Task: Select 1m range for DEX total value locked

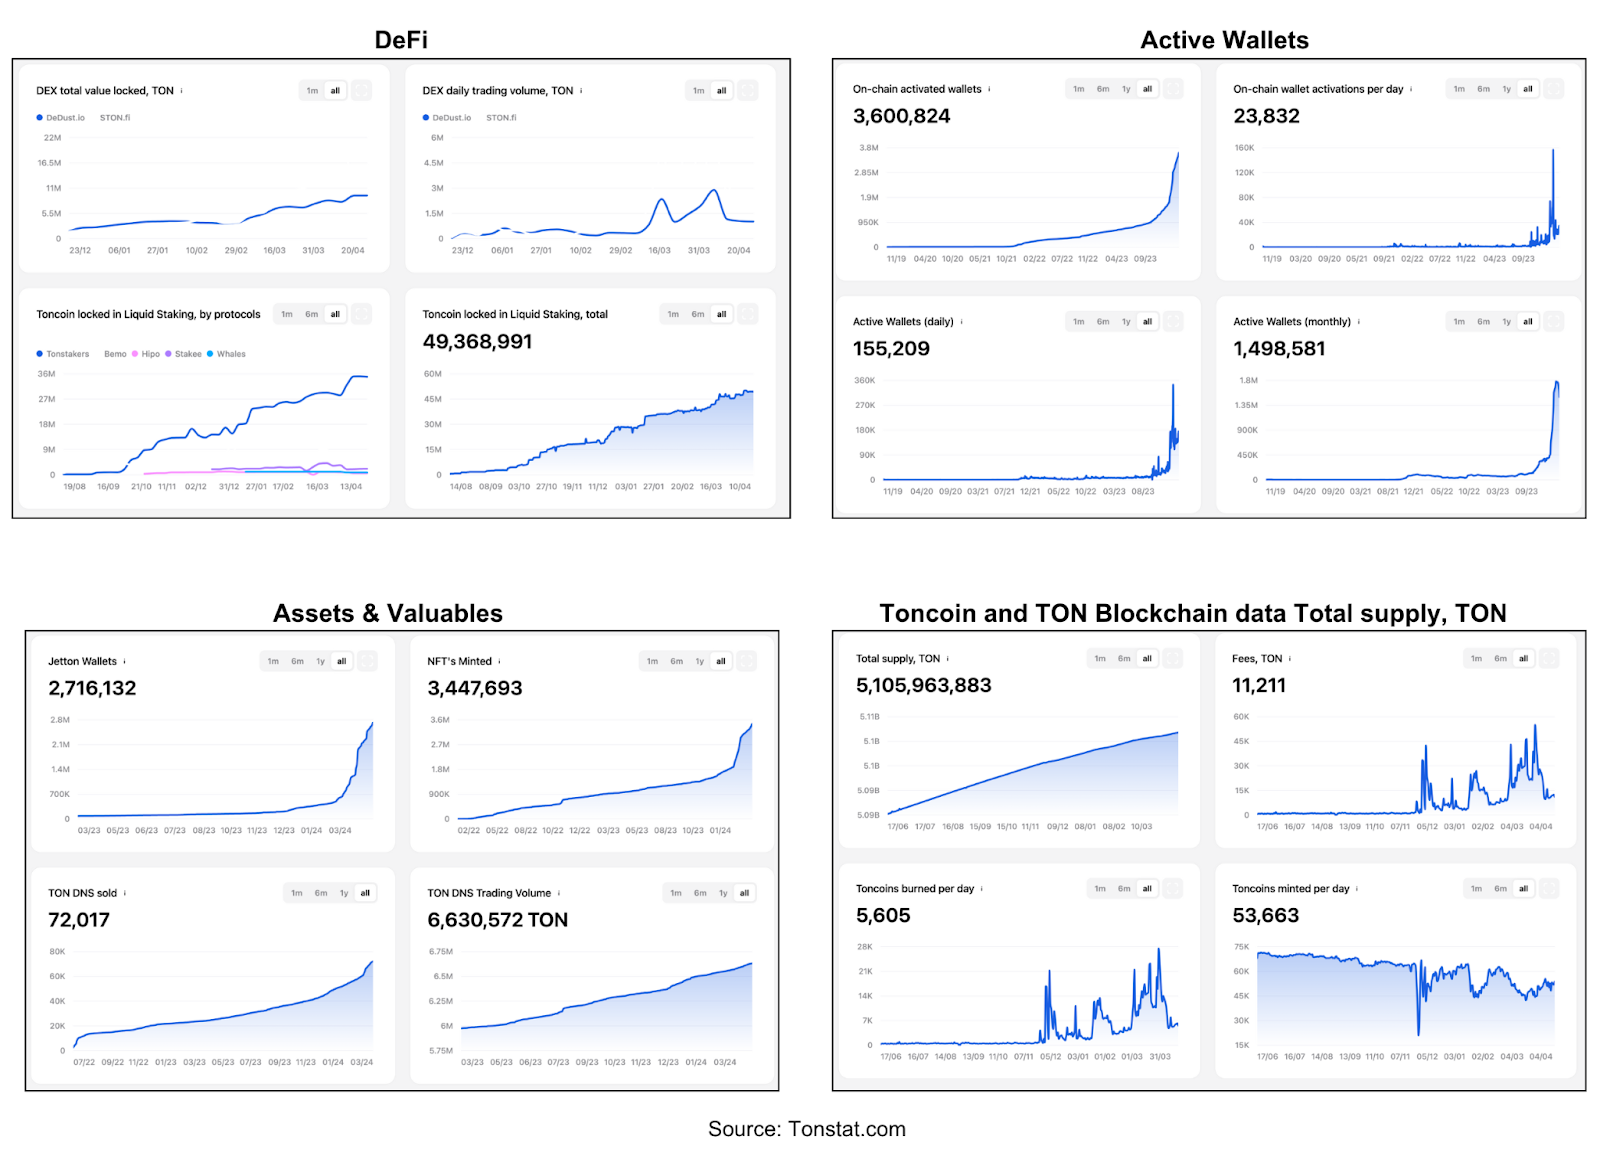Action: tap(312, 91)
